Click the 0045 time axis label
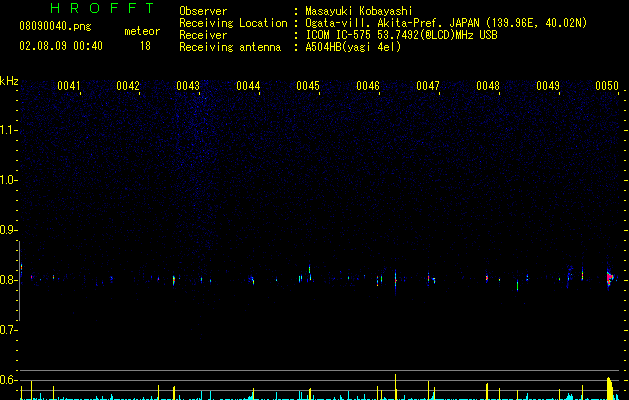This screenshot has height=400, width=629. pos(308,86)
